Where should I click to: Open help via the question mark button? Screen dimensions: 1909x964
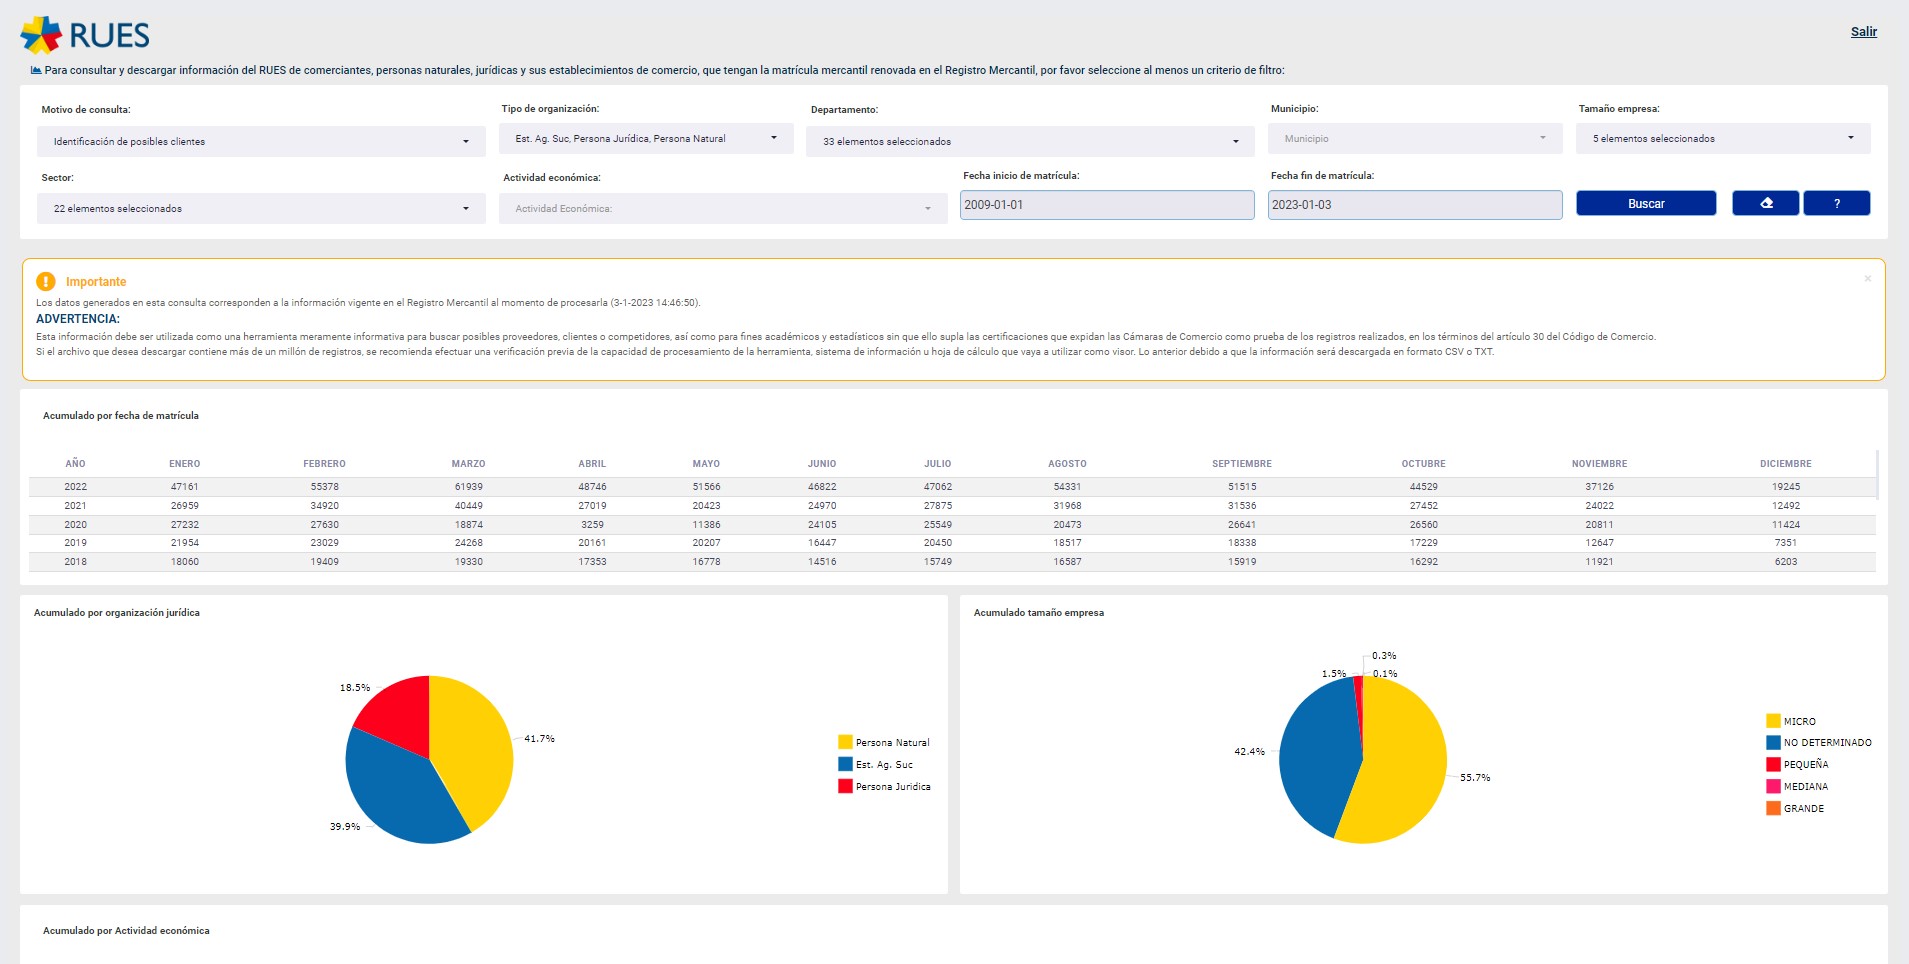[1836, 203]
